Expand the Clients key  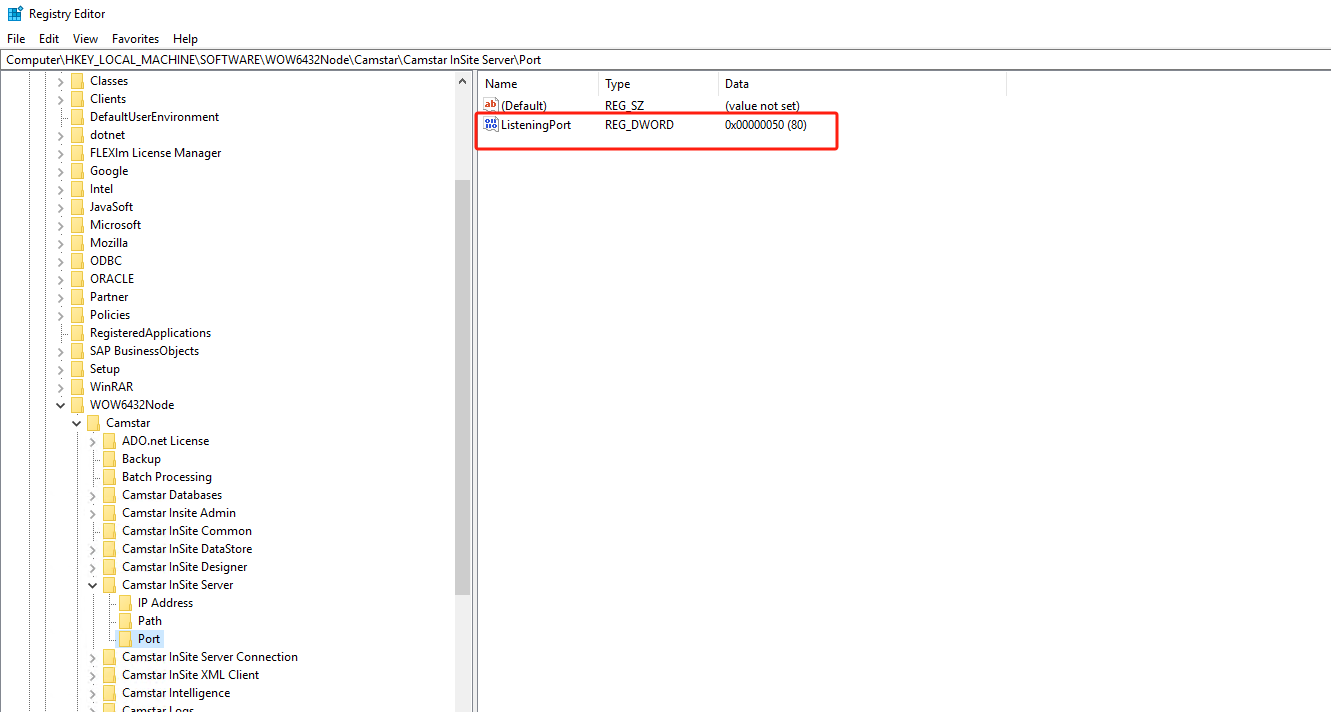tap(61, 99)
